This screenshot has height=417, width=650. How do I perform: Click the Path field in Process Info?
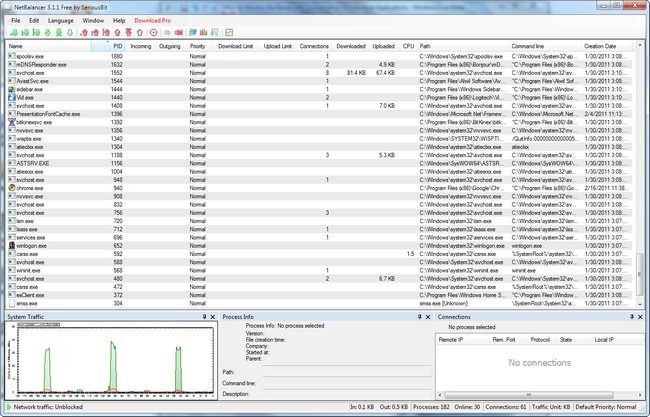[x=347, y=372]
